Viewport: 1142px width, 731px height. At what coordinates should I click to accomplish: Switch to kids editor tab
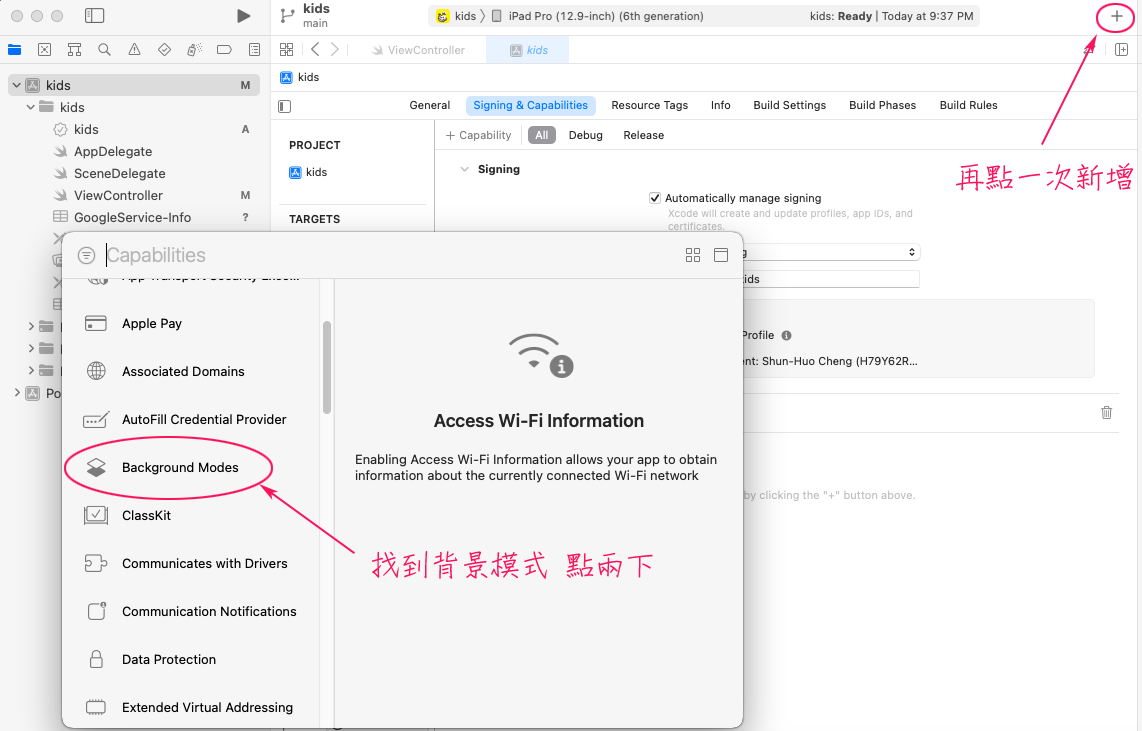pyautogui.click(x=529, y=50)
